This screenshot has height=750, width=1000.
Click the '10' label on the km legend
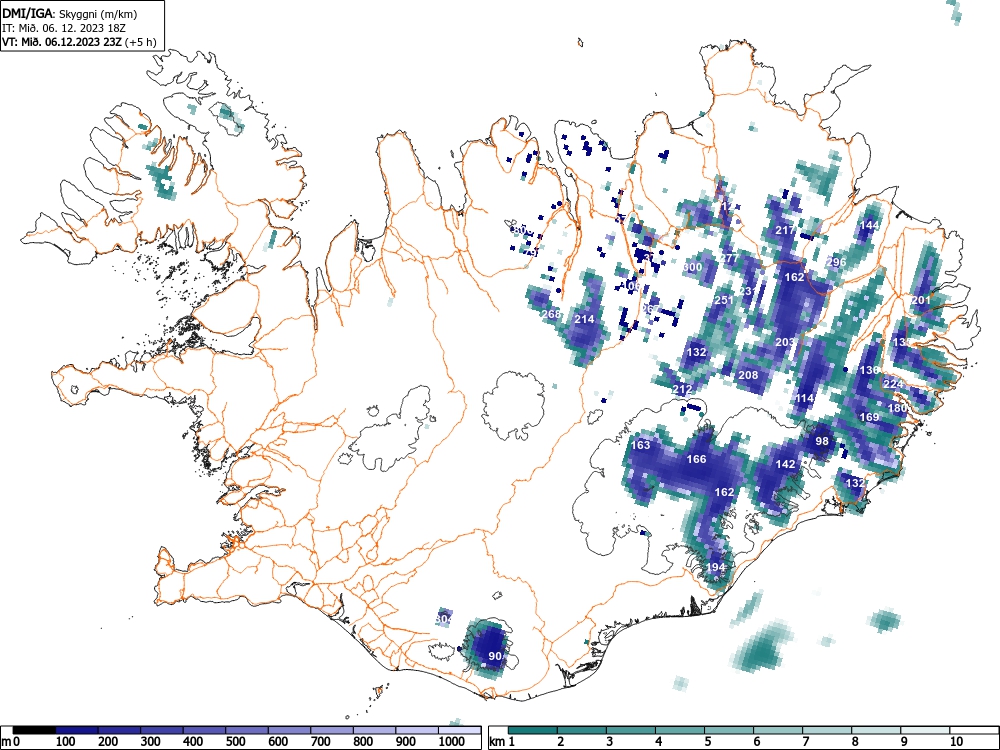pyautogui.click(x=956, y=742)
